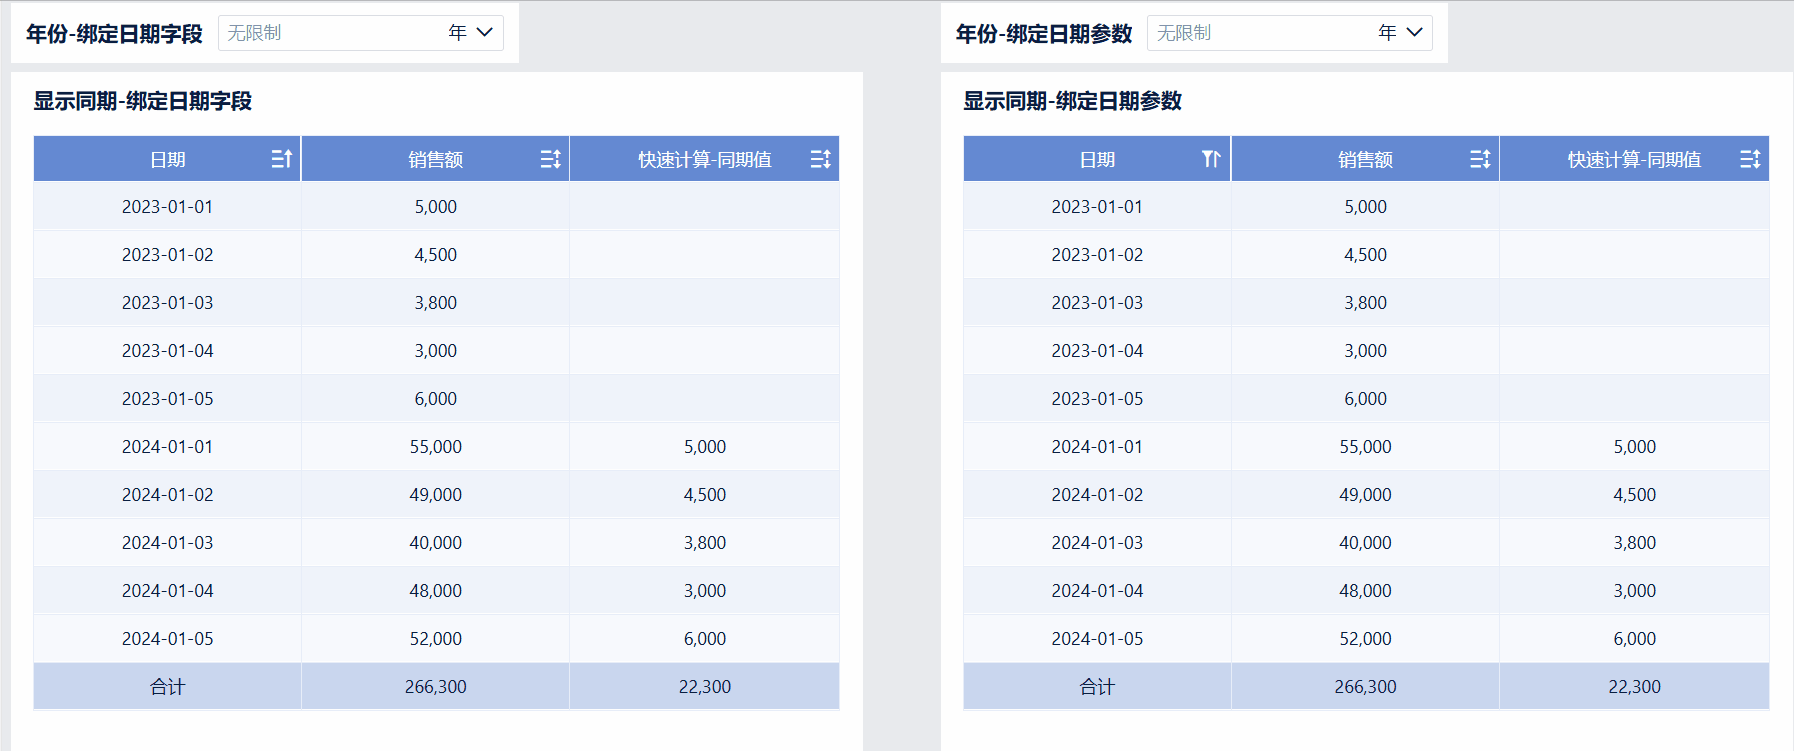Click 销售额 value 3,800 in 绑定日期字段 table
Screen dimensions: 1794x751
436,303
